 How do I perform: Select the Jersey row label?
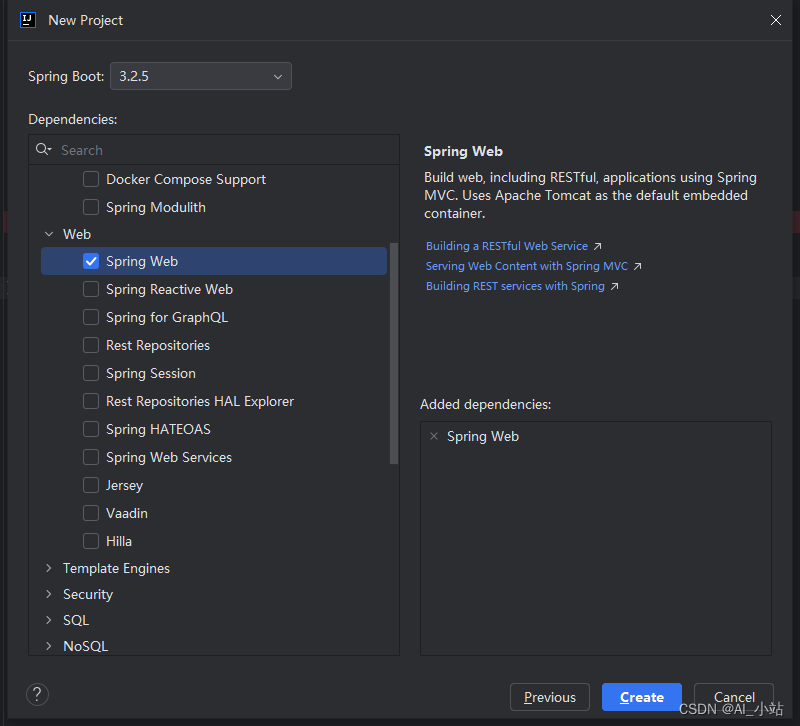124,485
